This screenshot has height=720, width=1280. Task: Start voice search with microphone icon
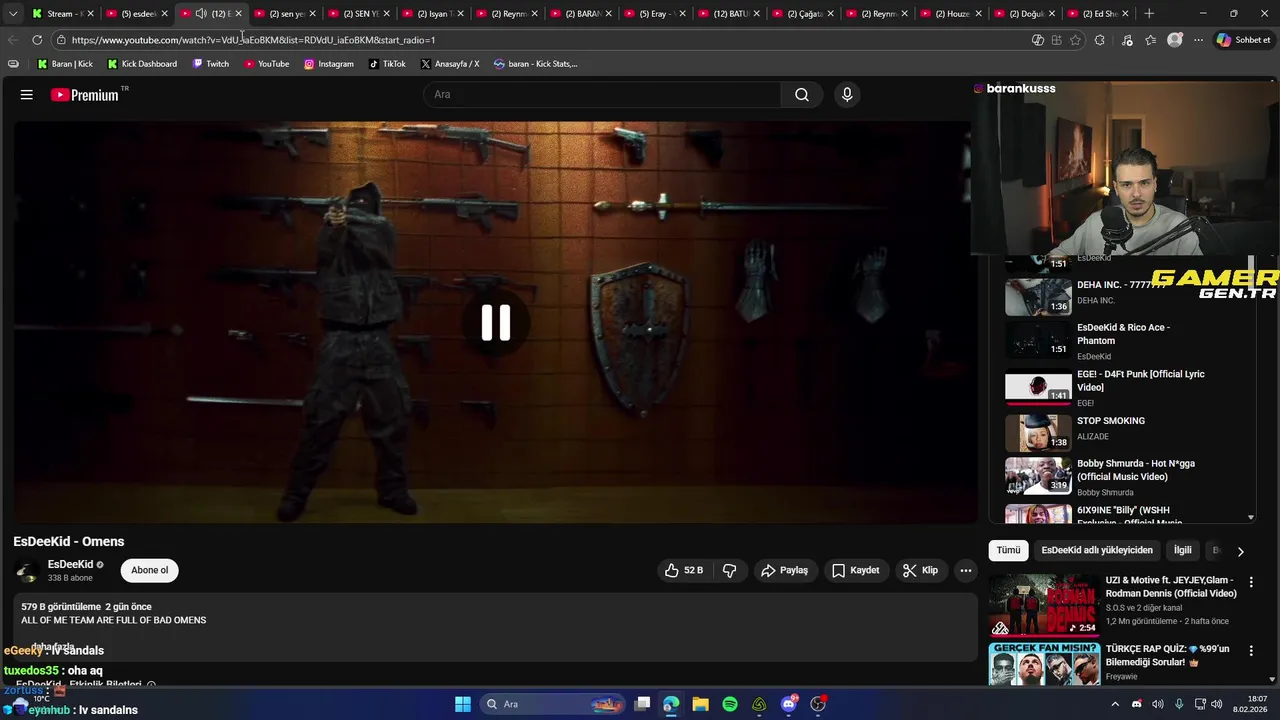point(847,95)
